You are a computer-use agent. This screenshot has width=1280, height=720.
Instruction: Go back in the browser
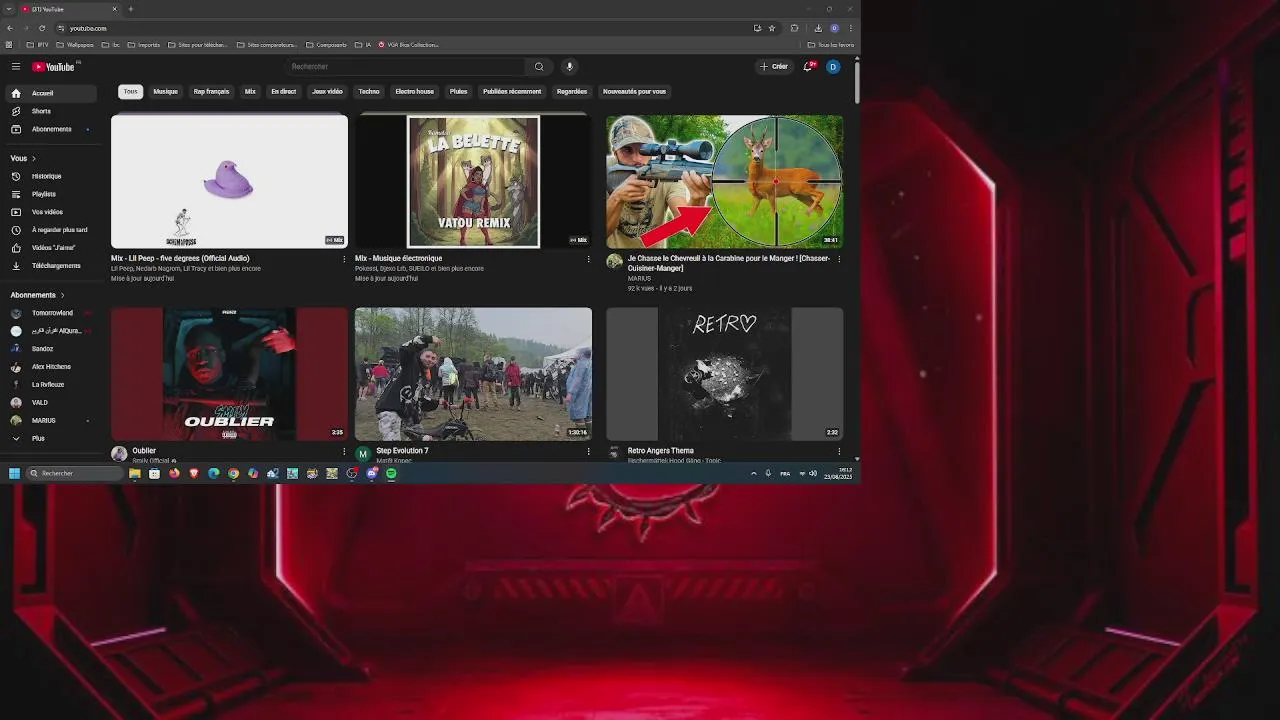(10, 28)
